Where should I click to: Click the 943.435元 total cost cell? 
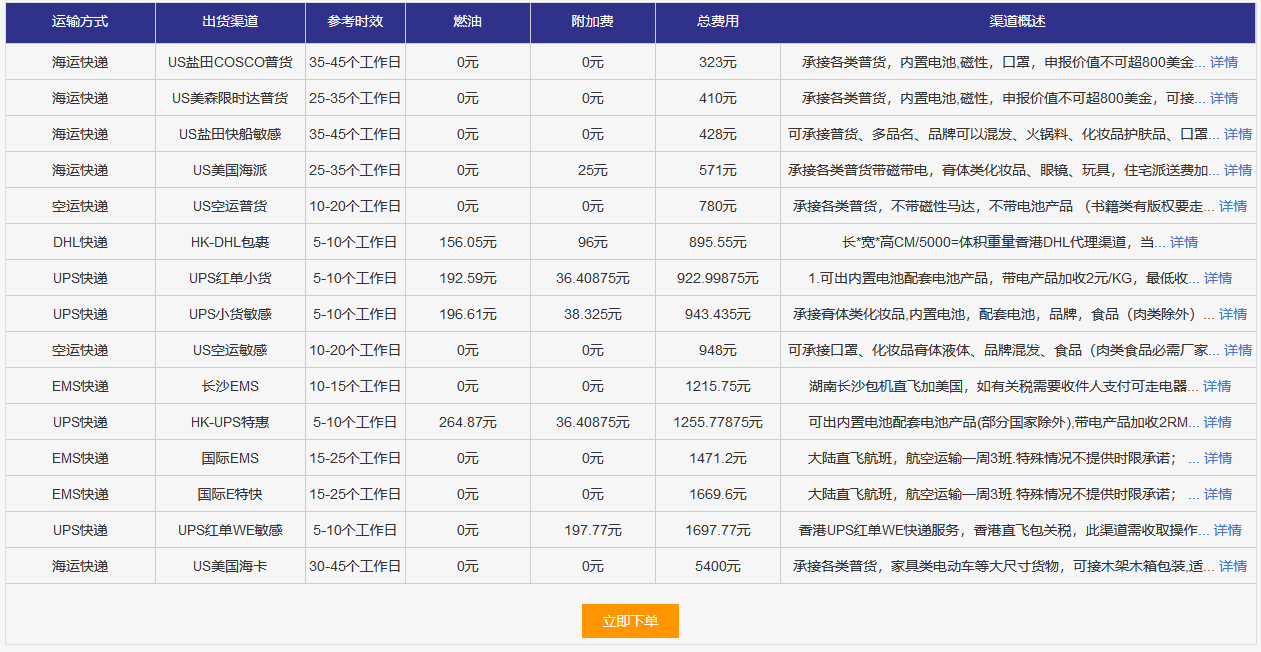coord(718,314)
